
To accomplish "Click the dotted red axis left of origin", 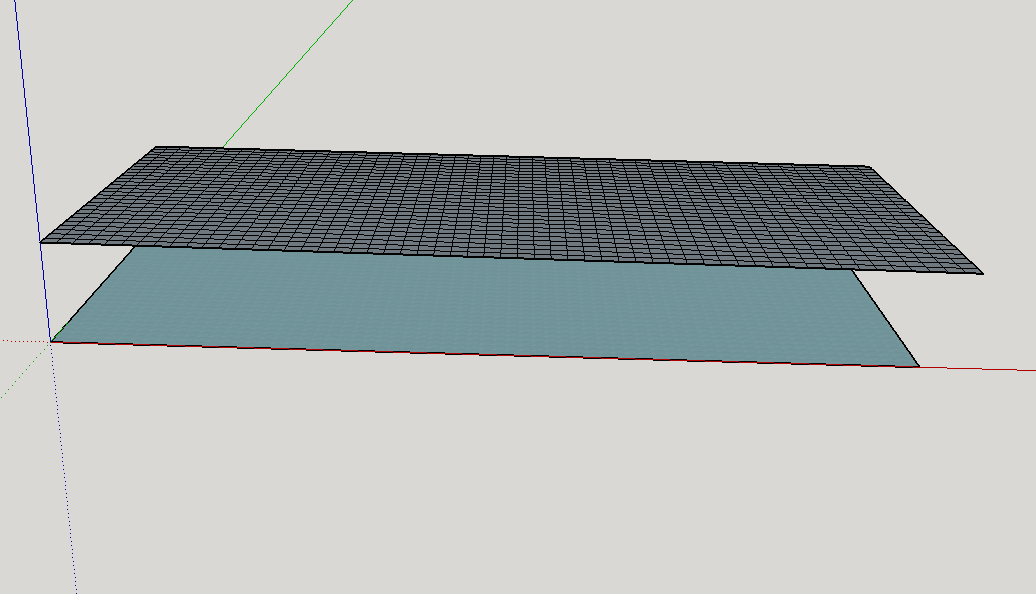I will tap(20, 341).
